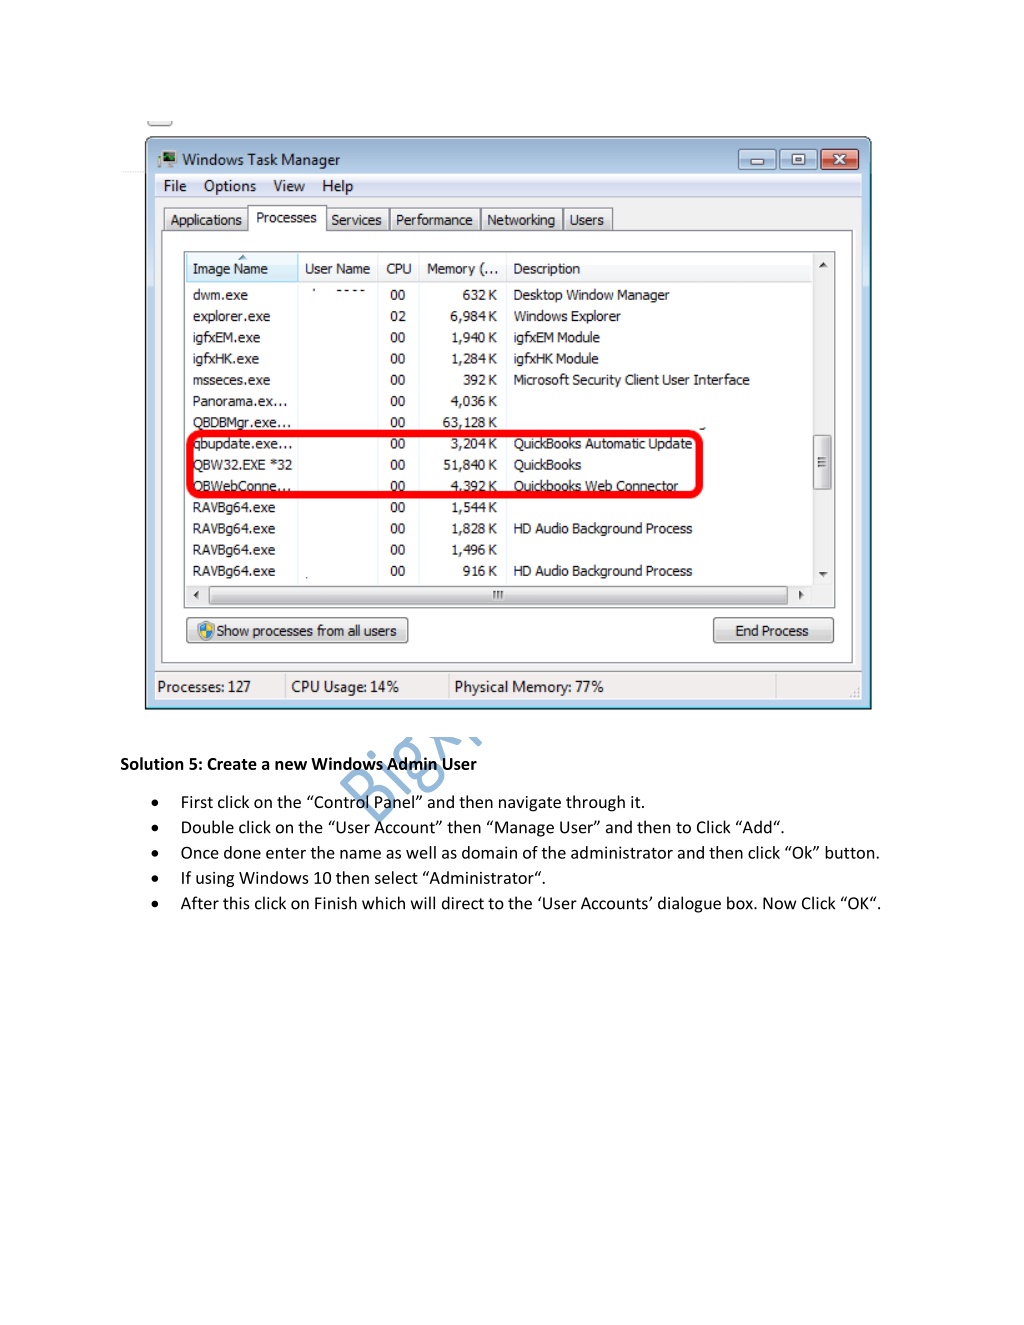
Task: Click the igfxHK Module description
Action: (x=556, y=359)
